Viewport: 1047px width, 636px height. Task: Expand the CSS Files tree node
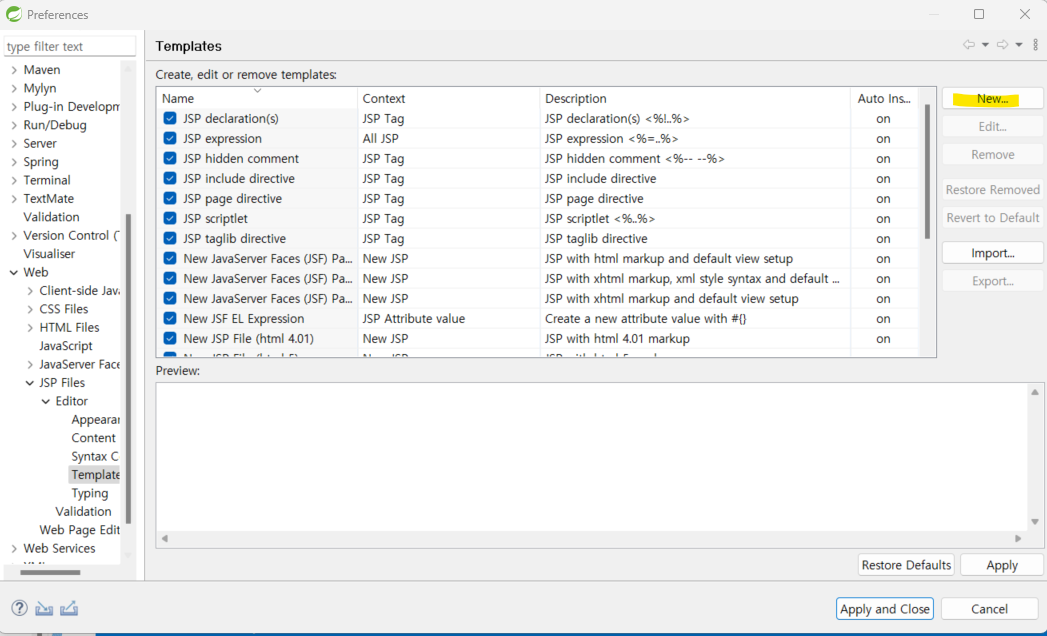(30, 309)
